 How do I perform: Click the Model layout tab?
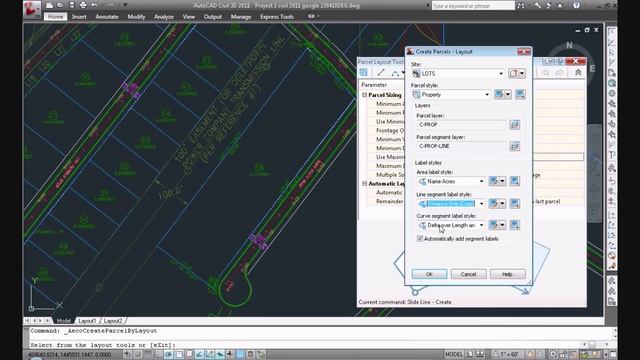[63, 321]
